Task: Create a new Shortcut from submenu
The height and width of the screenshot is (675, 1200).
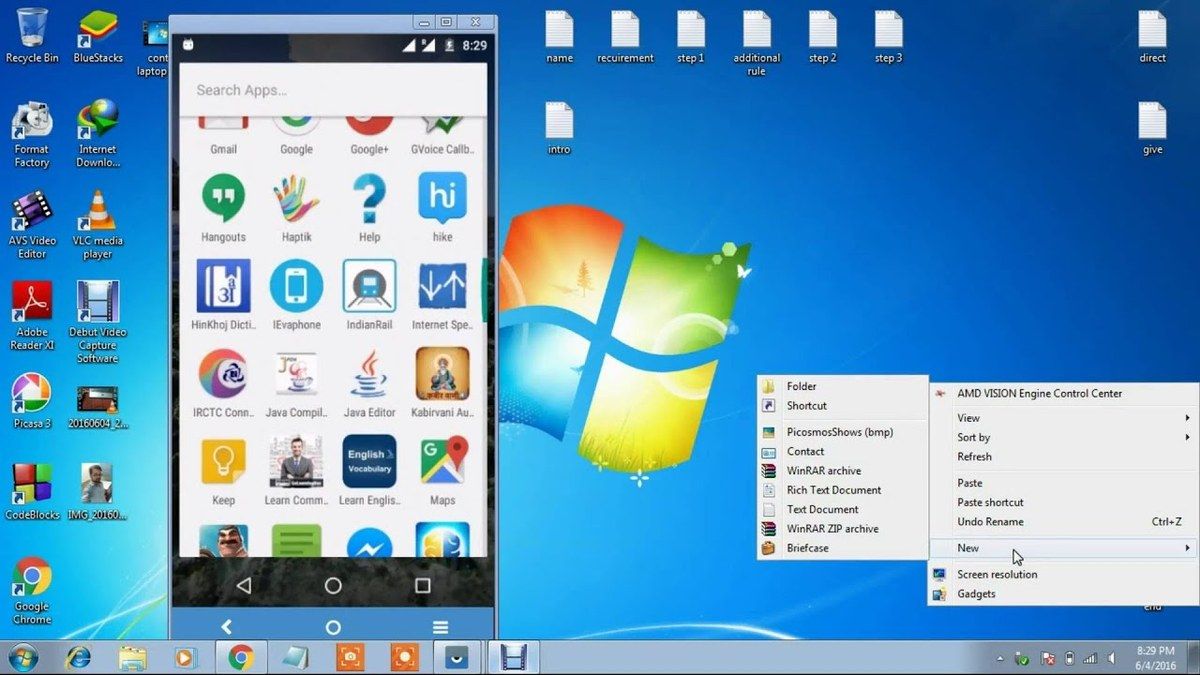Action: coord(842,406)
